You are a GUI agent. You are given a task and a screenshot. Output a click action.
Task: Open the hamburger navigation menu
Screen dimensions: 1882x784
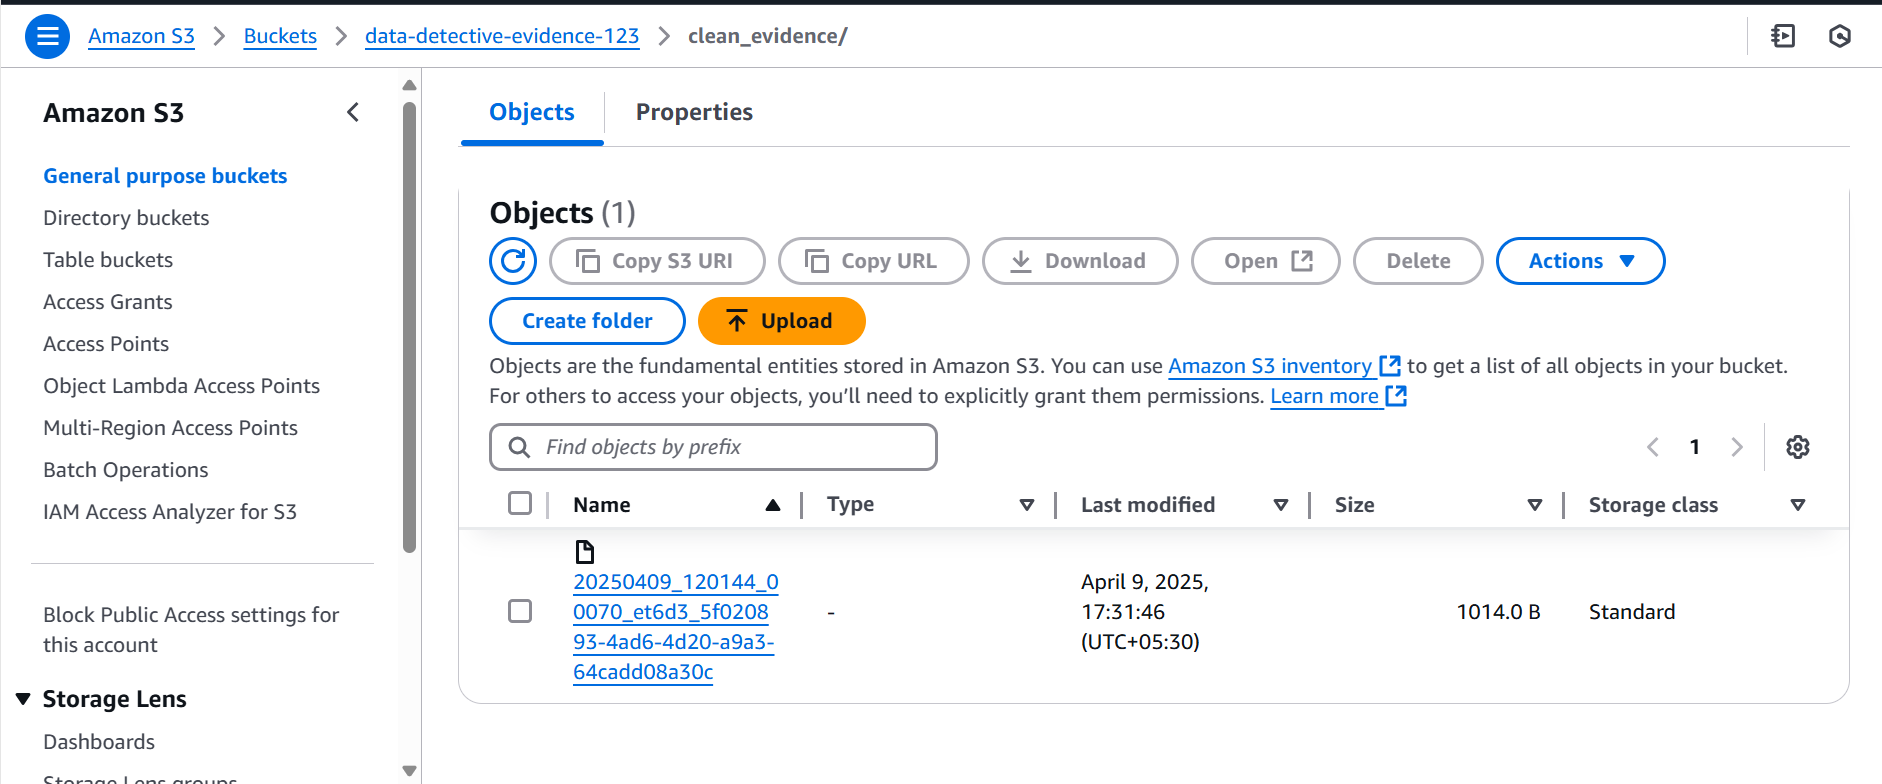(47, 37)
